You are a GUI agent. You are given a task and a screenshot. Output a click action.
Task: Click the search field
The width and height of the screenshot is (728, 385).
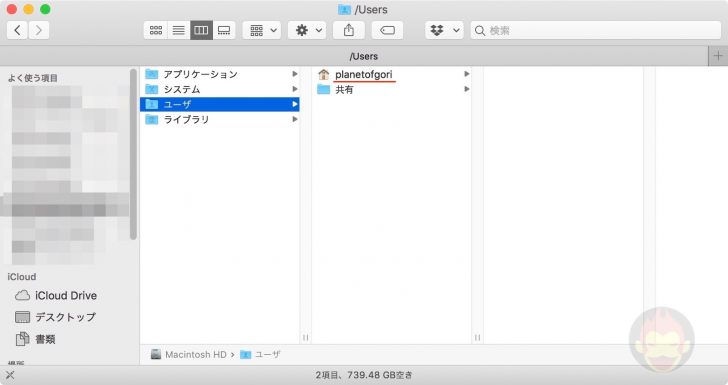pos(596,30)
